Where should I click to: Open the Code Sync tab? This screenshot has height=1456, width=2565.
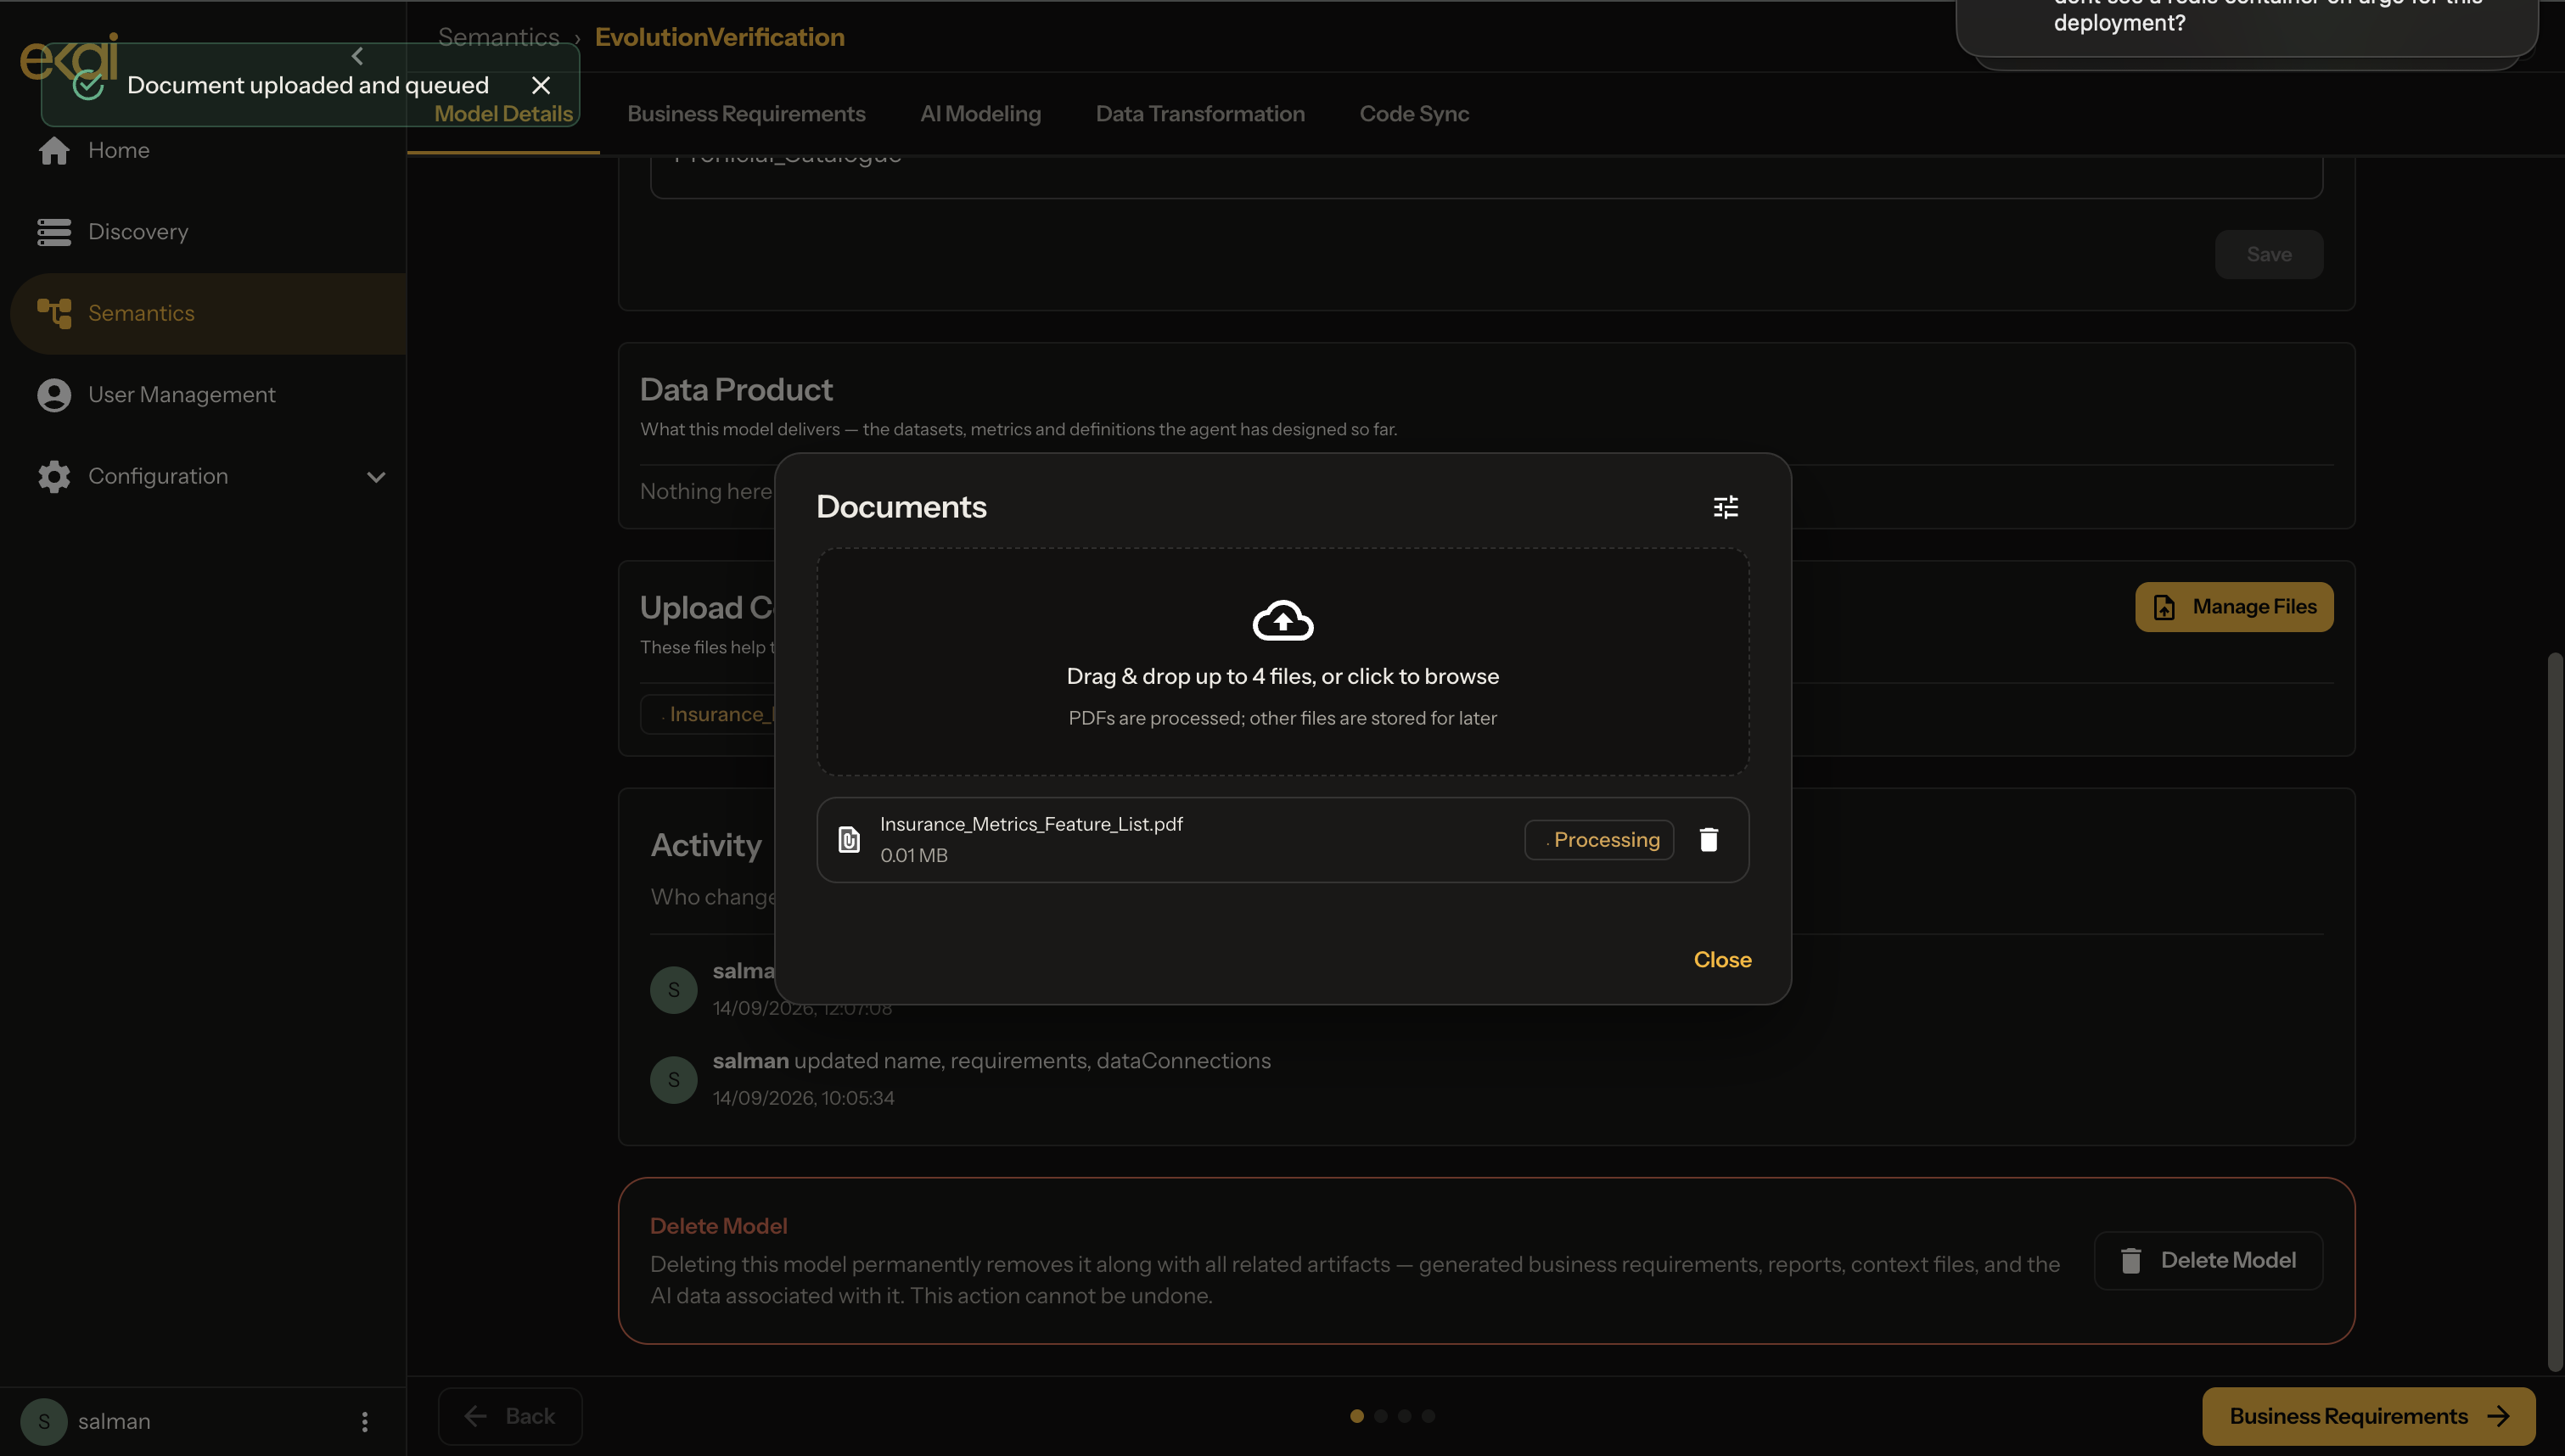coord(1414,114)
